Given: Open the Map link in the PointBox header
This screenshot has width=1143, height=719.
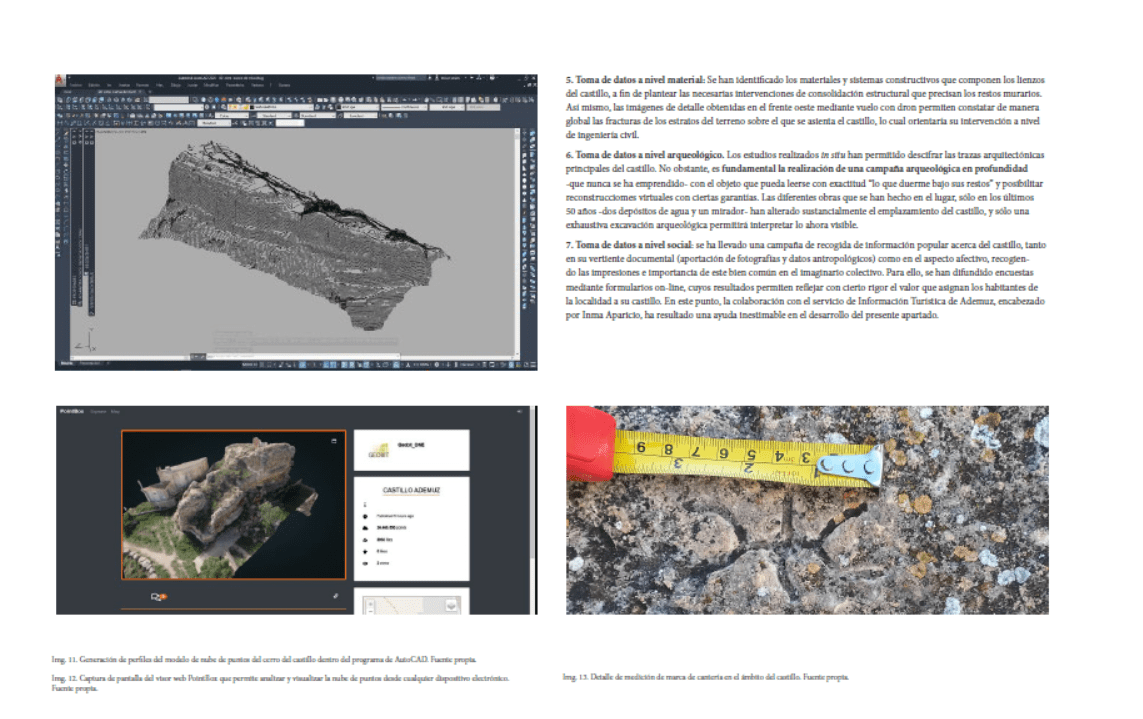Looking at the screenshot, I should pos(116,411).
